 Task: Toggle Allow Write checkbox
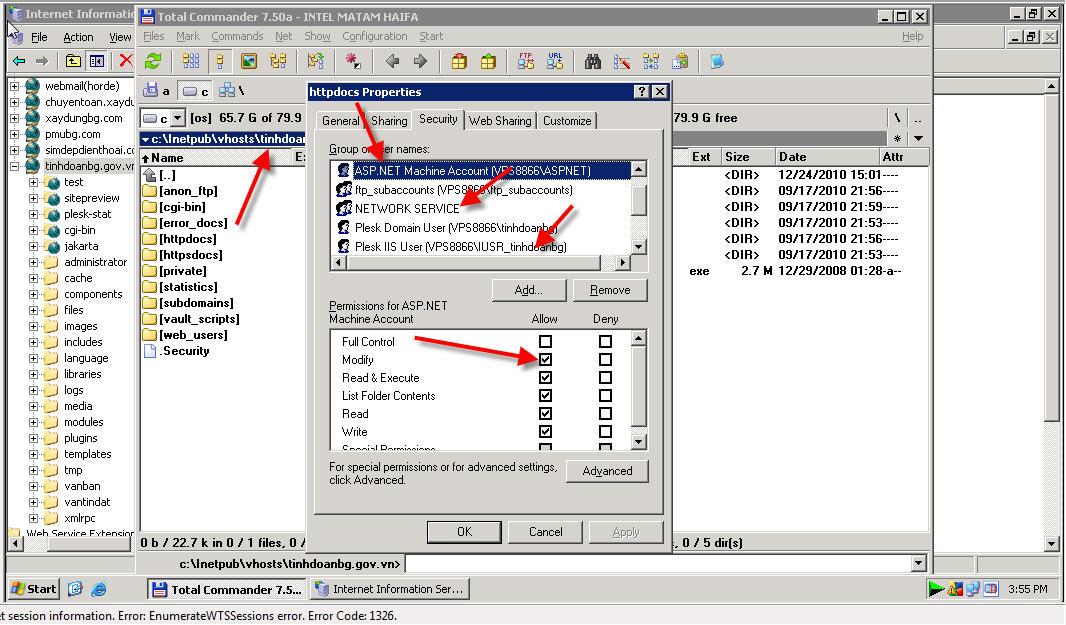pos(545,431)
